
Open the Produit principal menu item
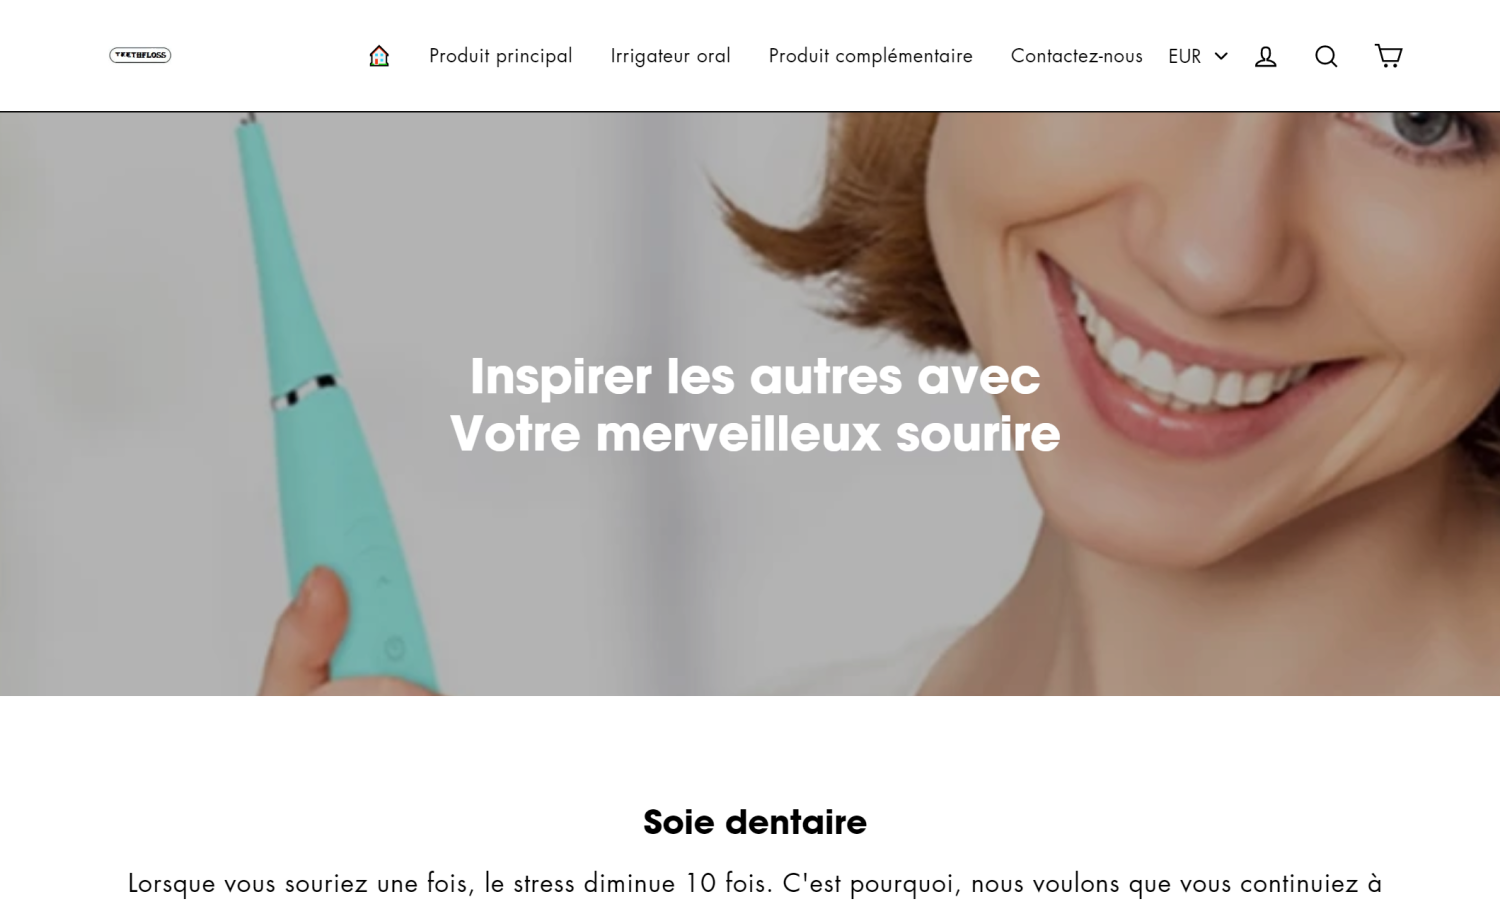point(501,56)
